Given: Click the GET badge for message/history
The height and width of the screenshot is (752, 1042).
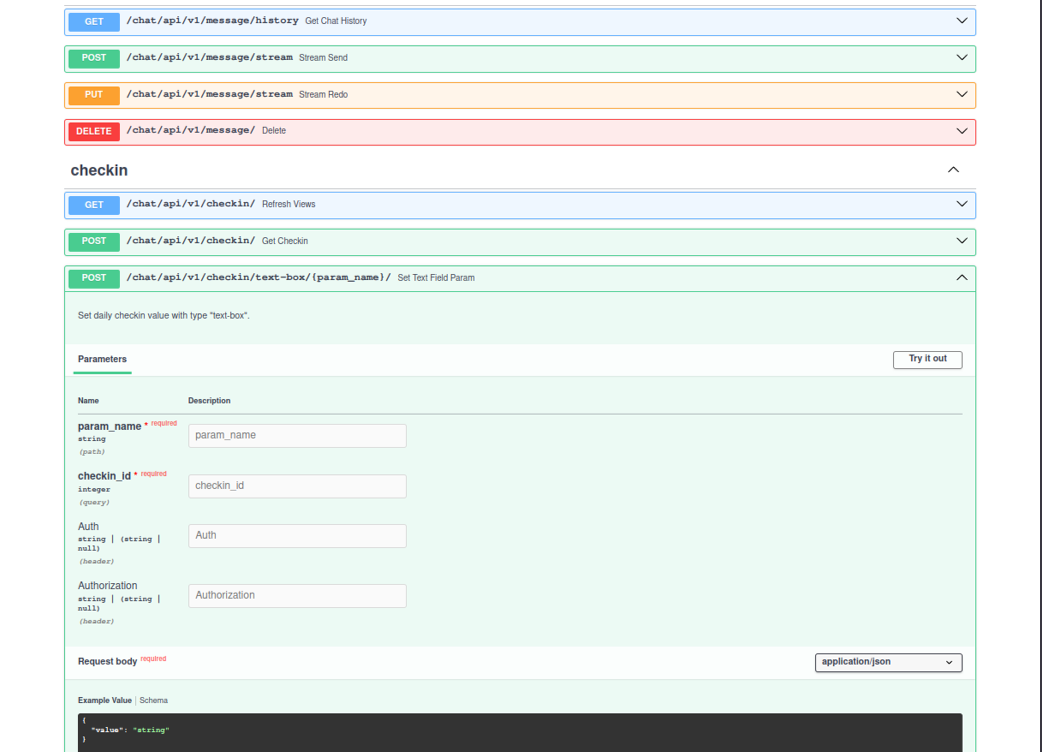Looking at the screenshot, I should pos(94,21).
